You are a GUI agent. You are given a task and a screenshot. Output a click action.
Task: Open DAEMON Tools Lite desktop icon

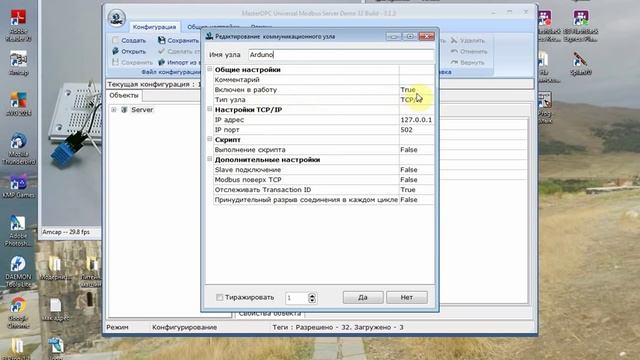[18, 271]
